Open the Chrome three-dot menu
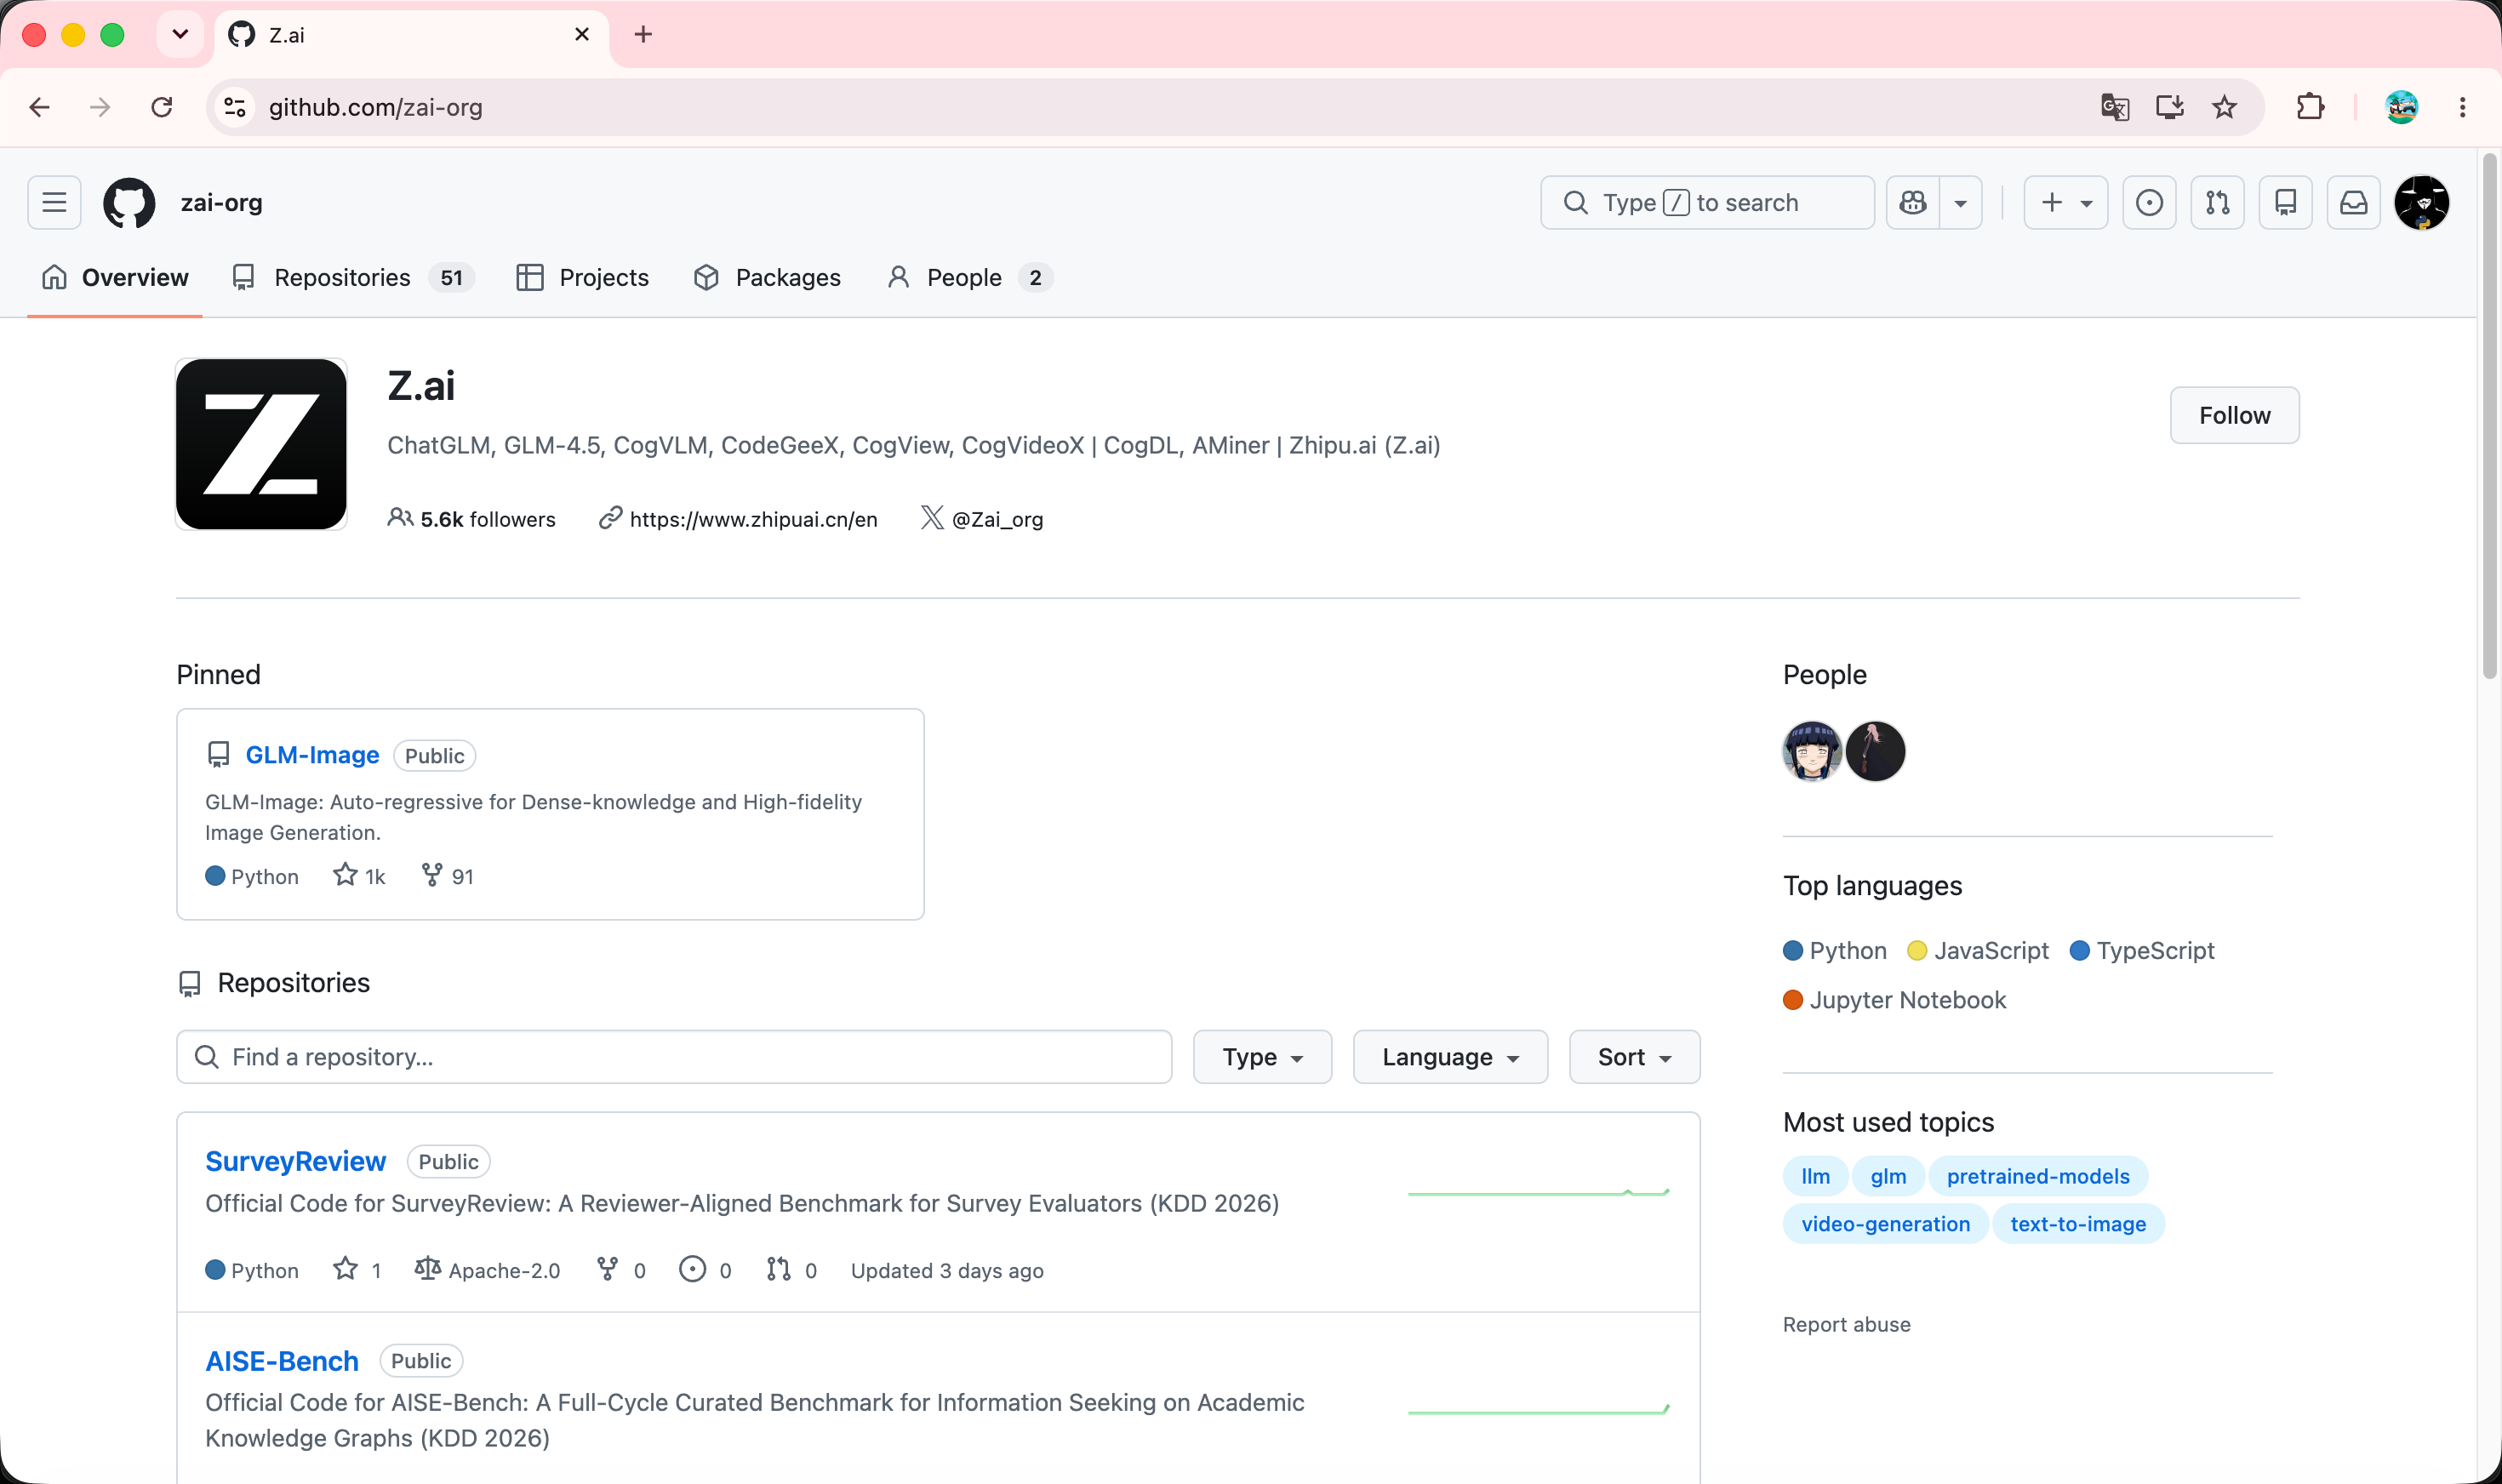The height and width of the screenshot is (1484, 2502). tap(2462, 107)
